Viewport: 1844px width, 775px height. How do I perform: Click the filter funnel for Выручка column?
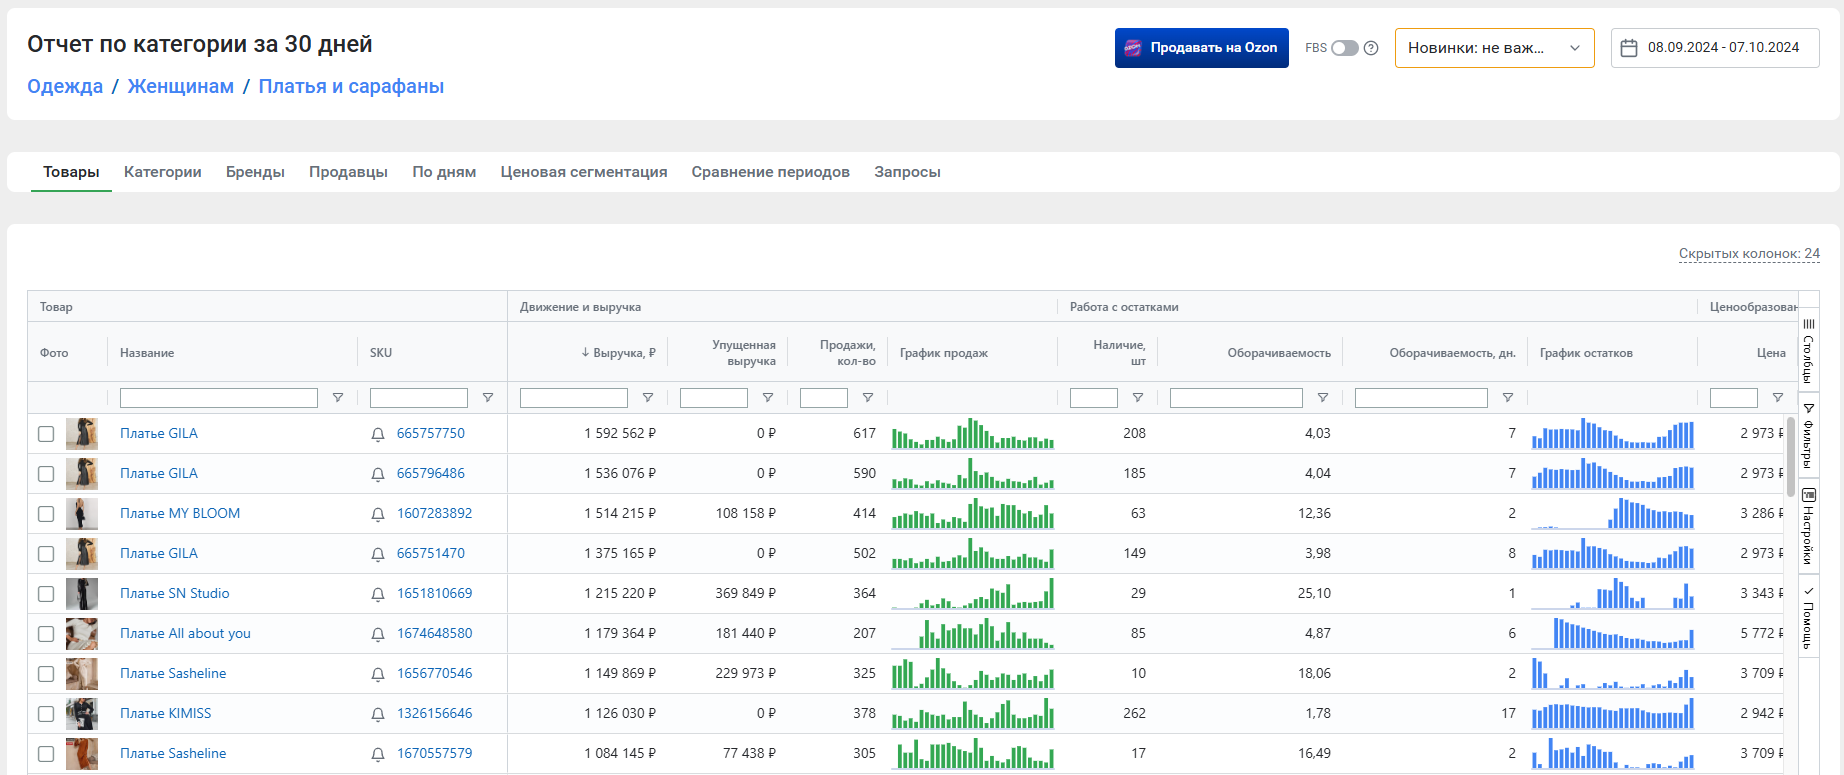click(648, 398)
